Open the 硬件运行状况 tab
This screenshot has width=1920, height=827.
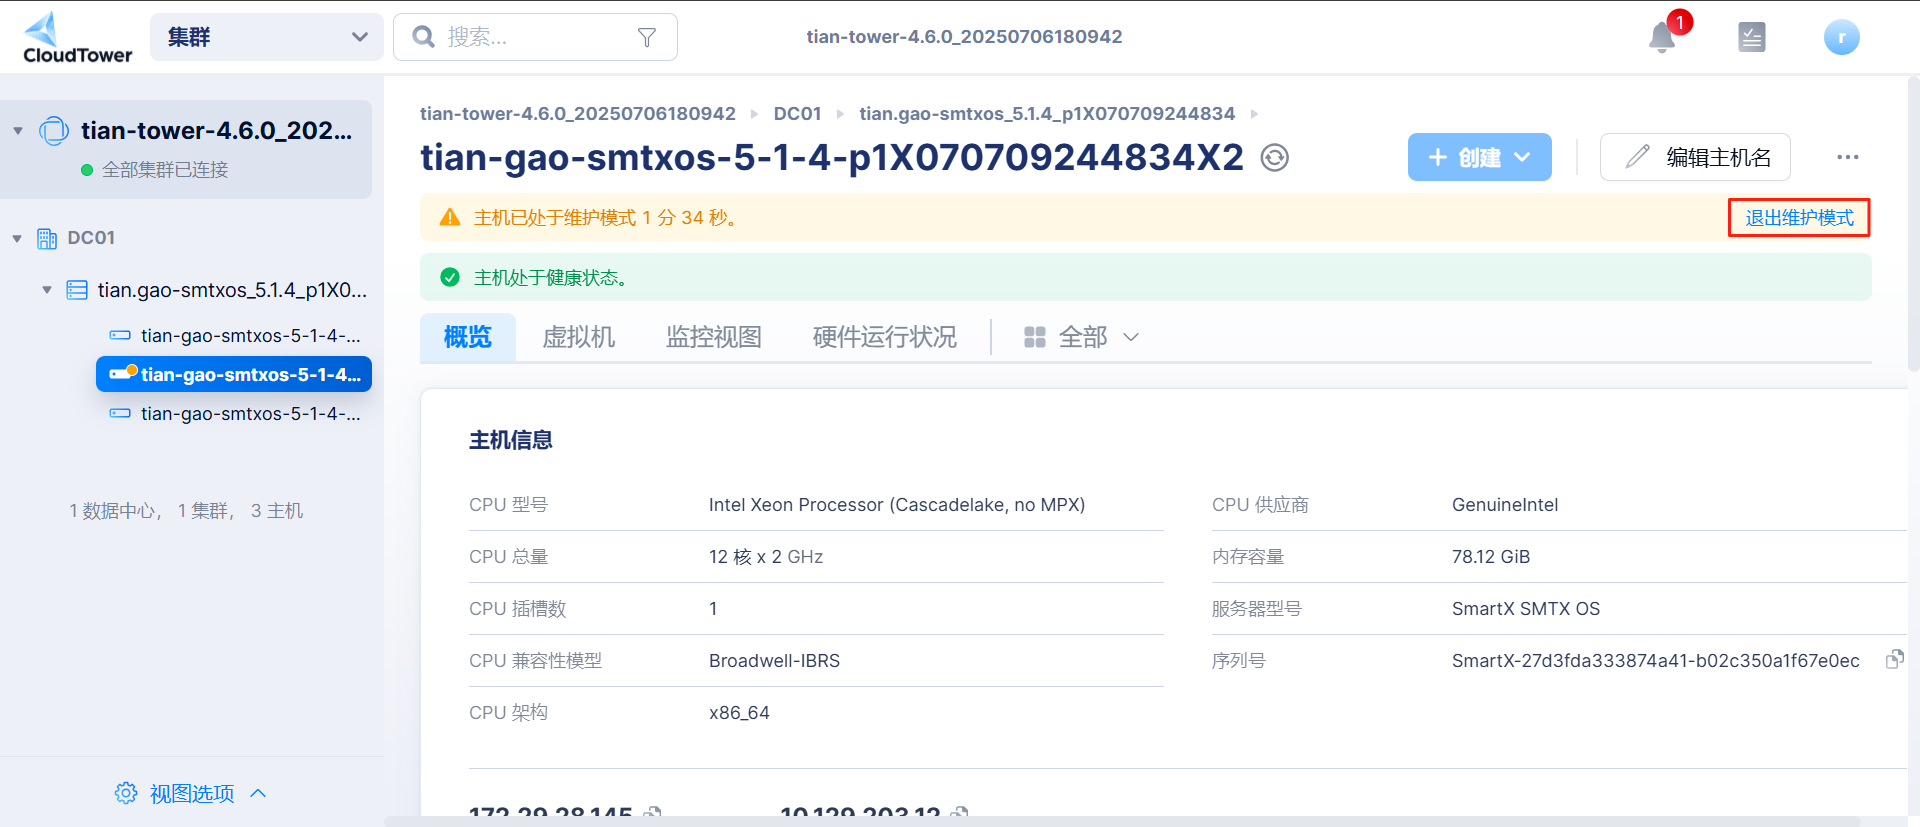tap(884, 337)
